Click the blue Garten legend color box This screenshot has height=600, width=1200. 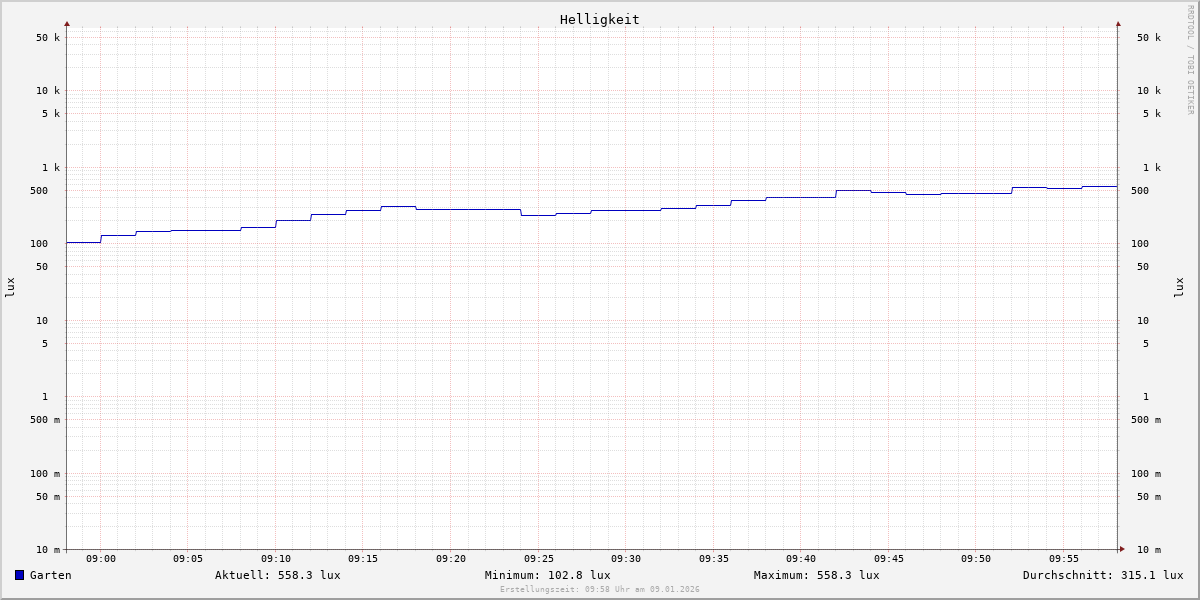(19, 575)
